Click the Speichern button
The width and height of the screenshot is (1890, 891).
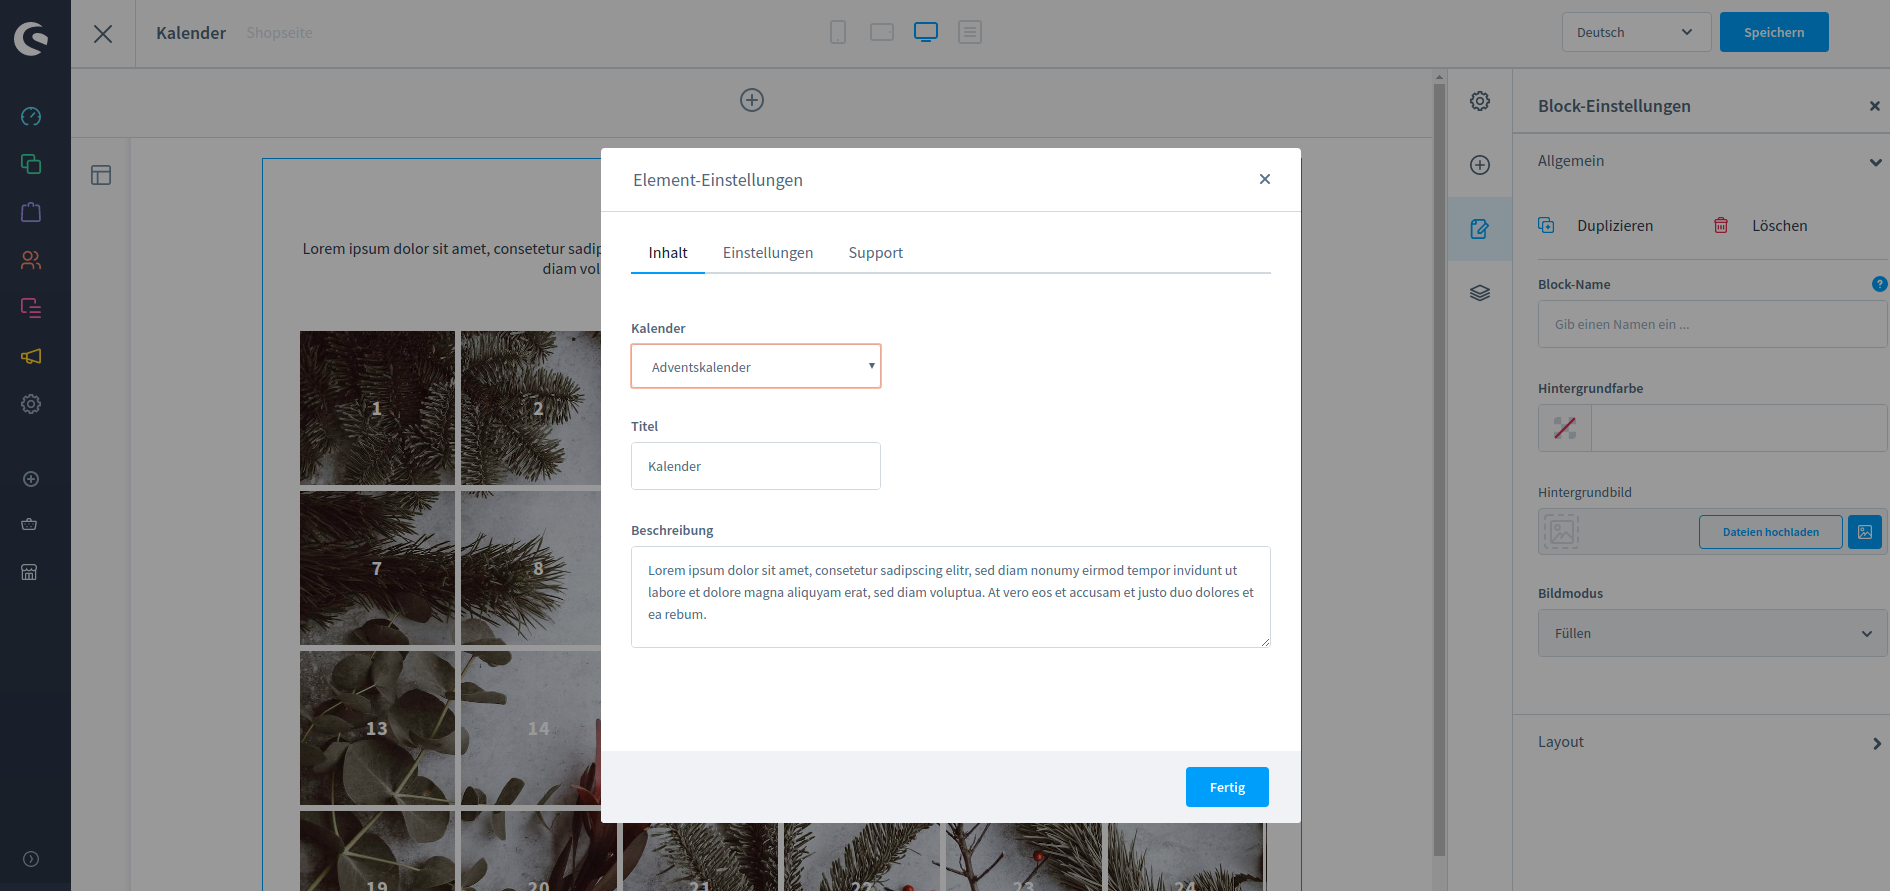point(1774,32)
